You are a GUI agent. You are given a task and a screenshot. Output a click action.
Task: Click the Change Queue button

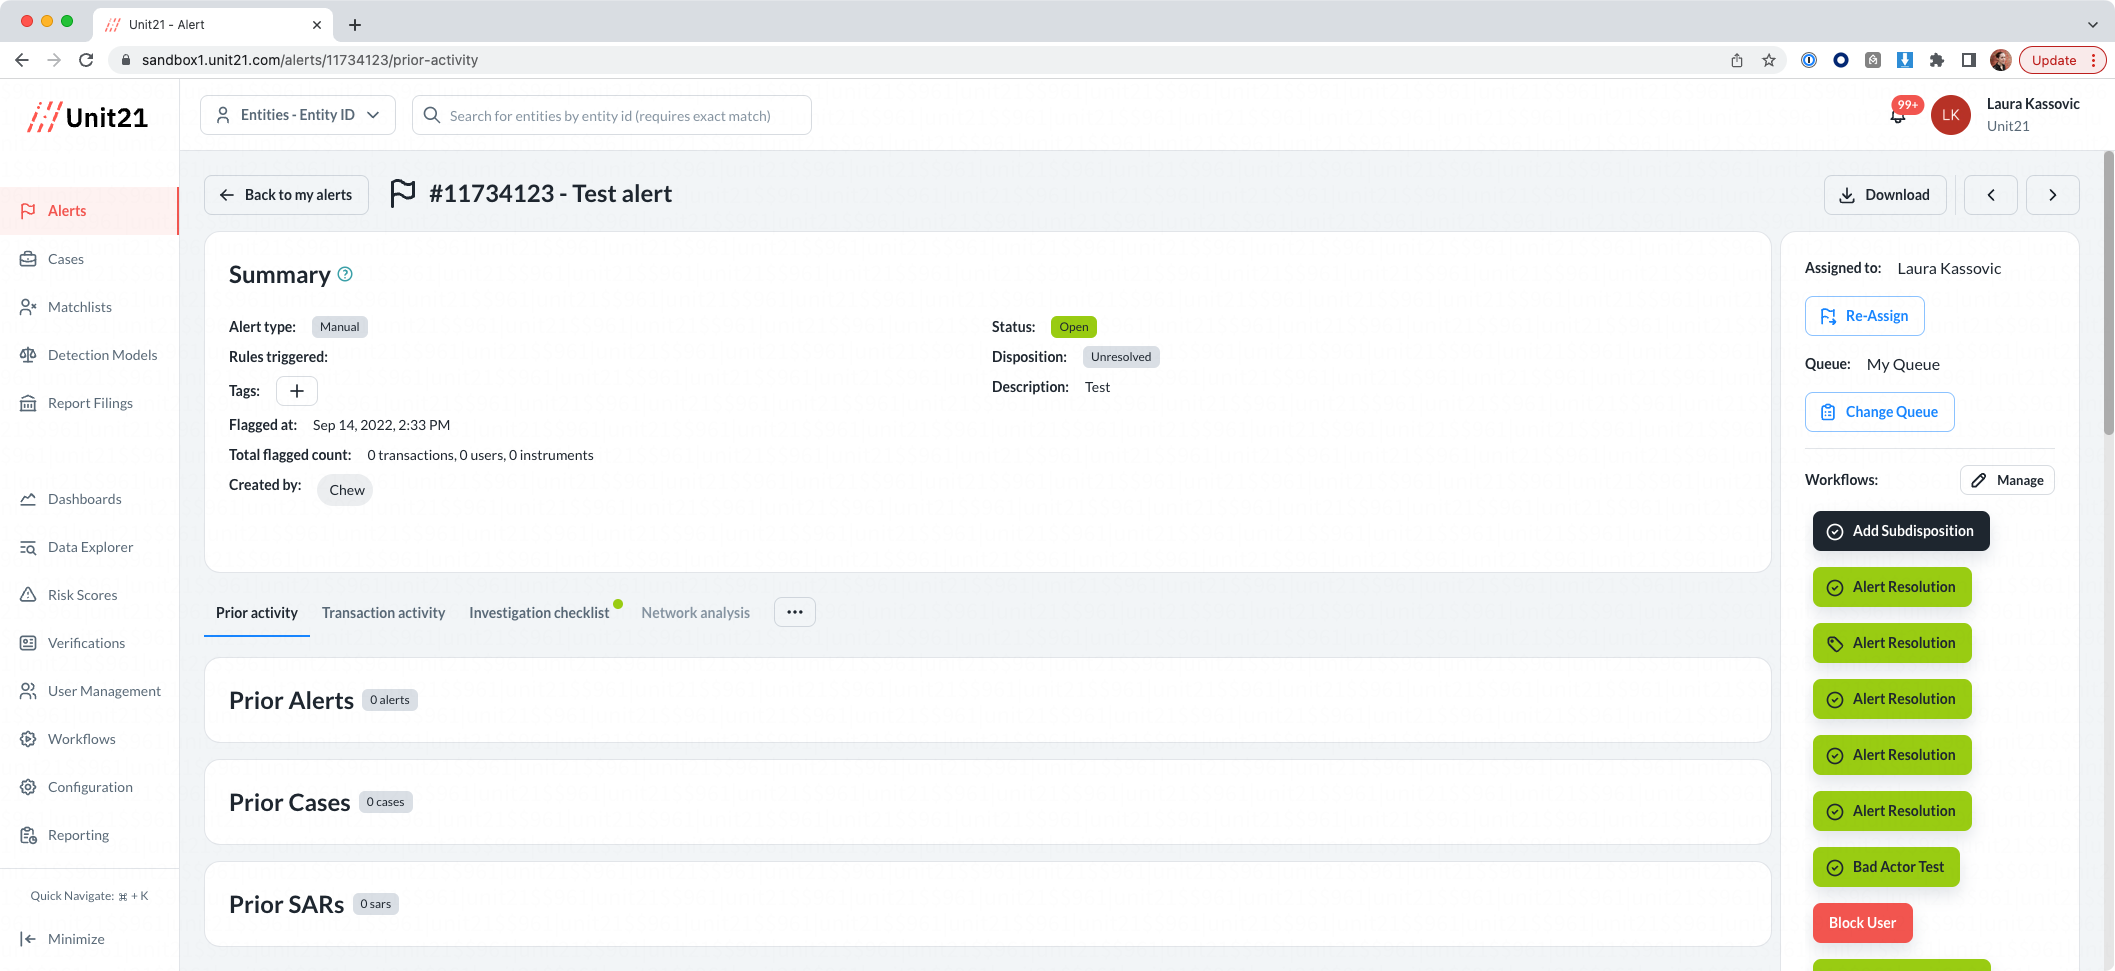(x=1879, y=411)
